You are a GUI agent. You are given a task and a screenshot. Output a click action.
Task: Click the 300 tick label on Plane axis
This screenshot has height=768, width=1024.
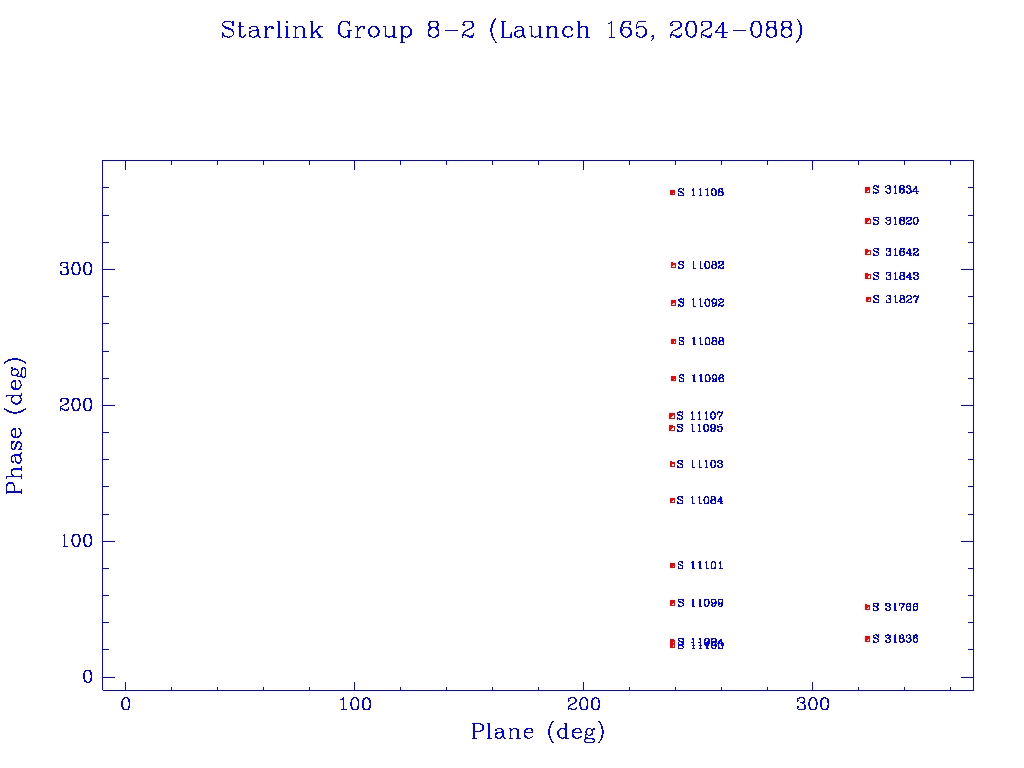(x=812, y=704)
